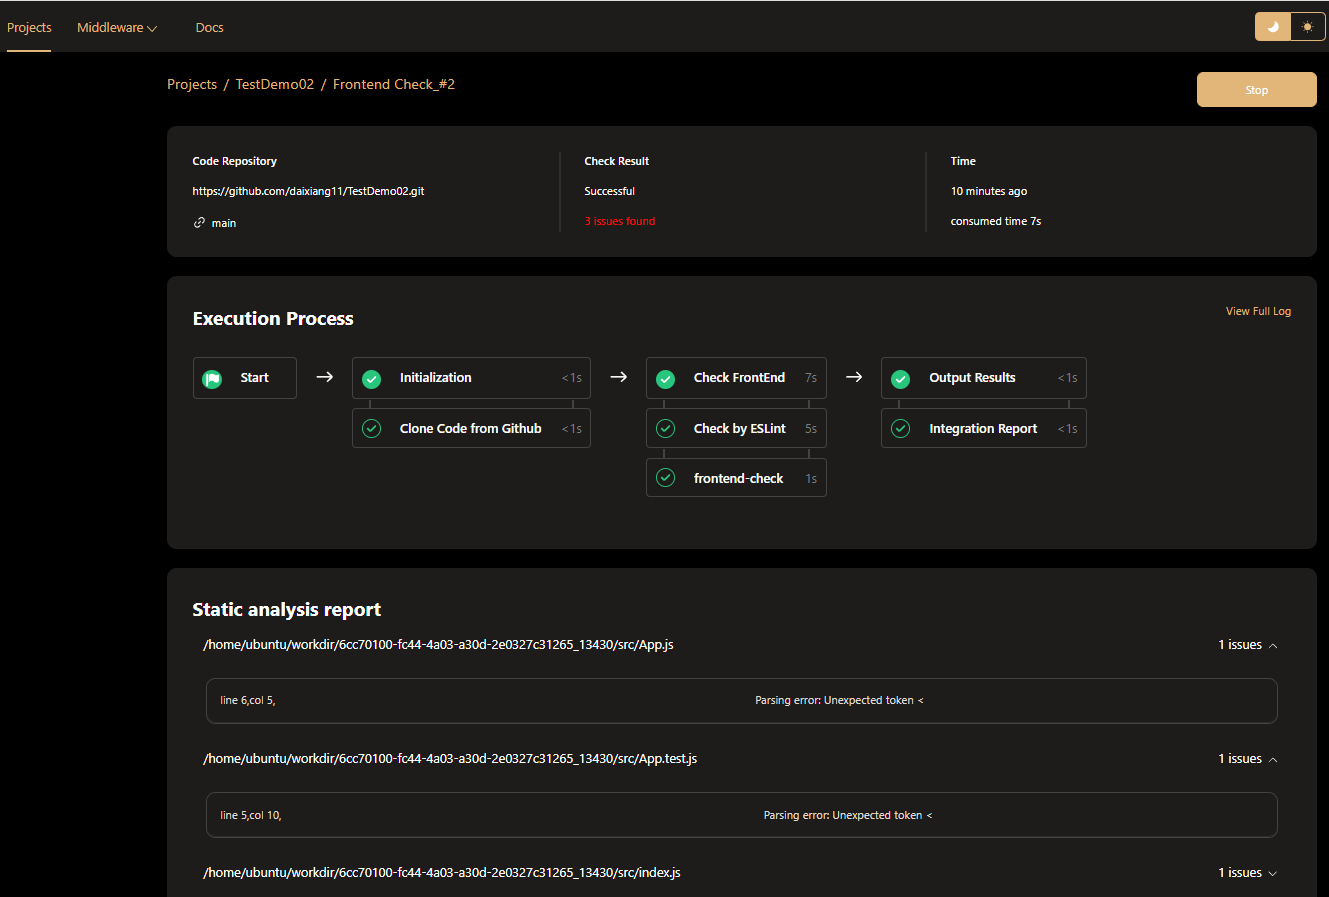The width and height of the screenshot is (1329, 897).
Task: Click the green flag Start icon
Action: click(x=212, y=378)
